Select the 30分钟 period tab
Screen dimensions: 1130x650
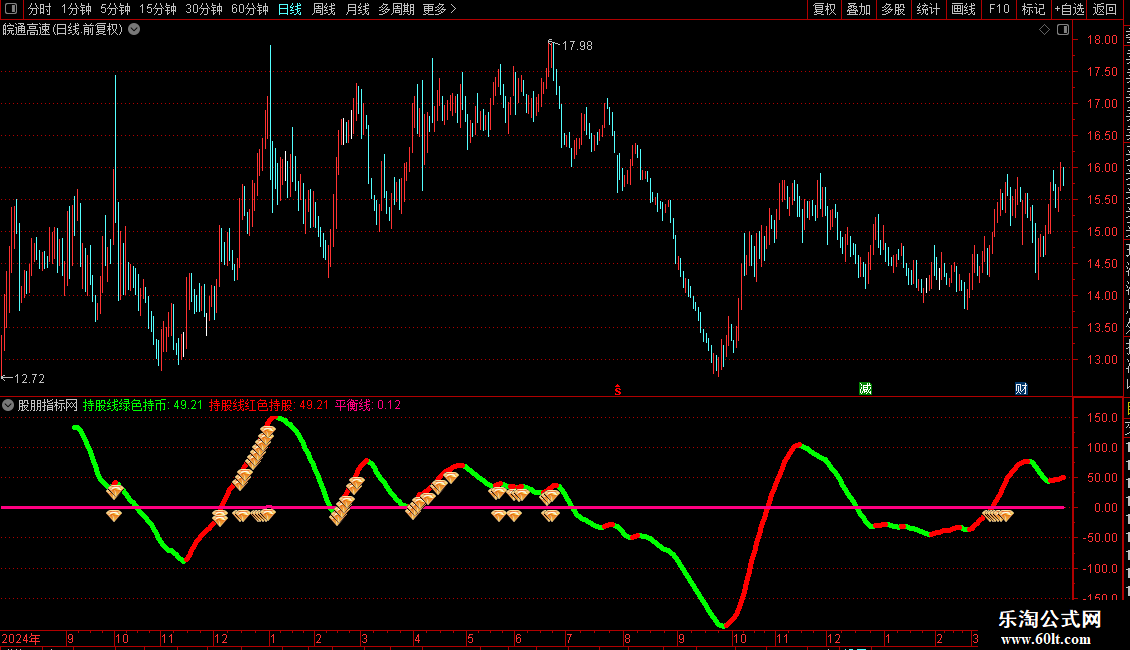point(204,9)
